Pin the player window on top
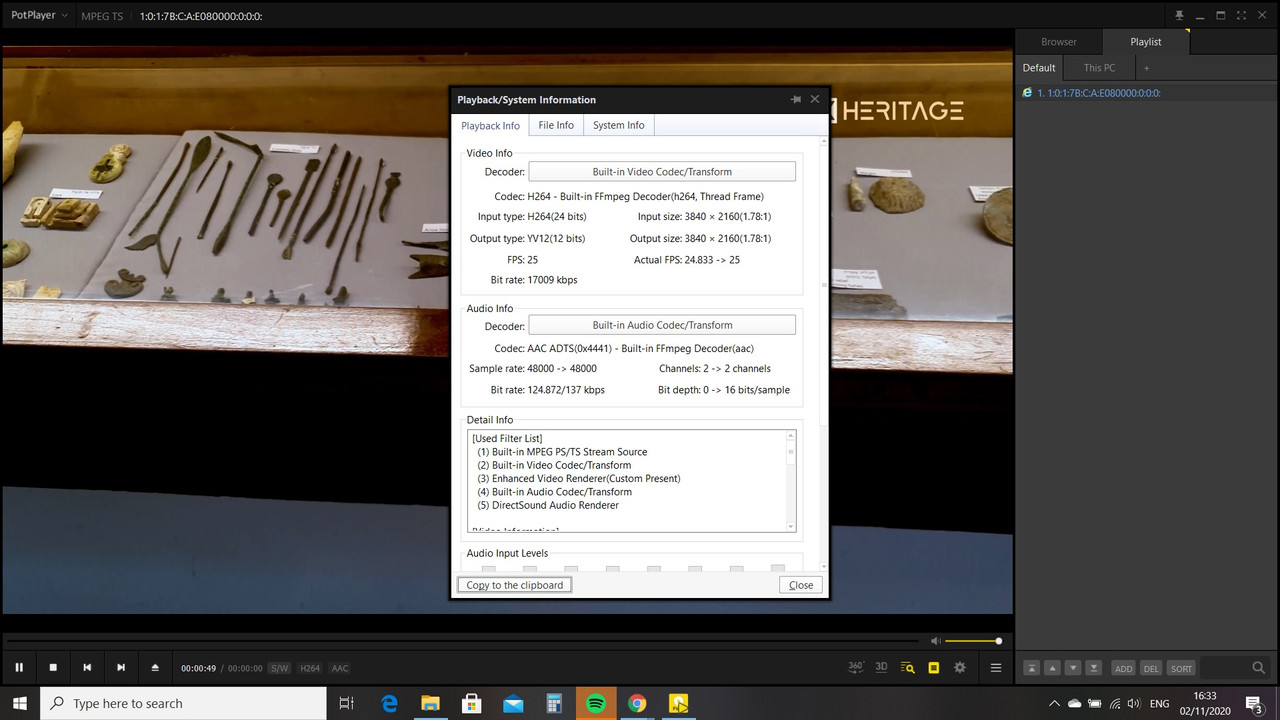The image size is (1280, 720). (x=1180, y=15)
